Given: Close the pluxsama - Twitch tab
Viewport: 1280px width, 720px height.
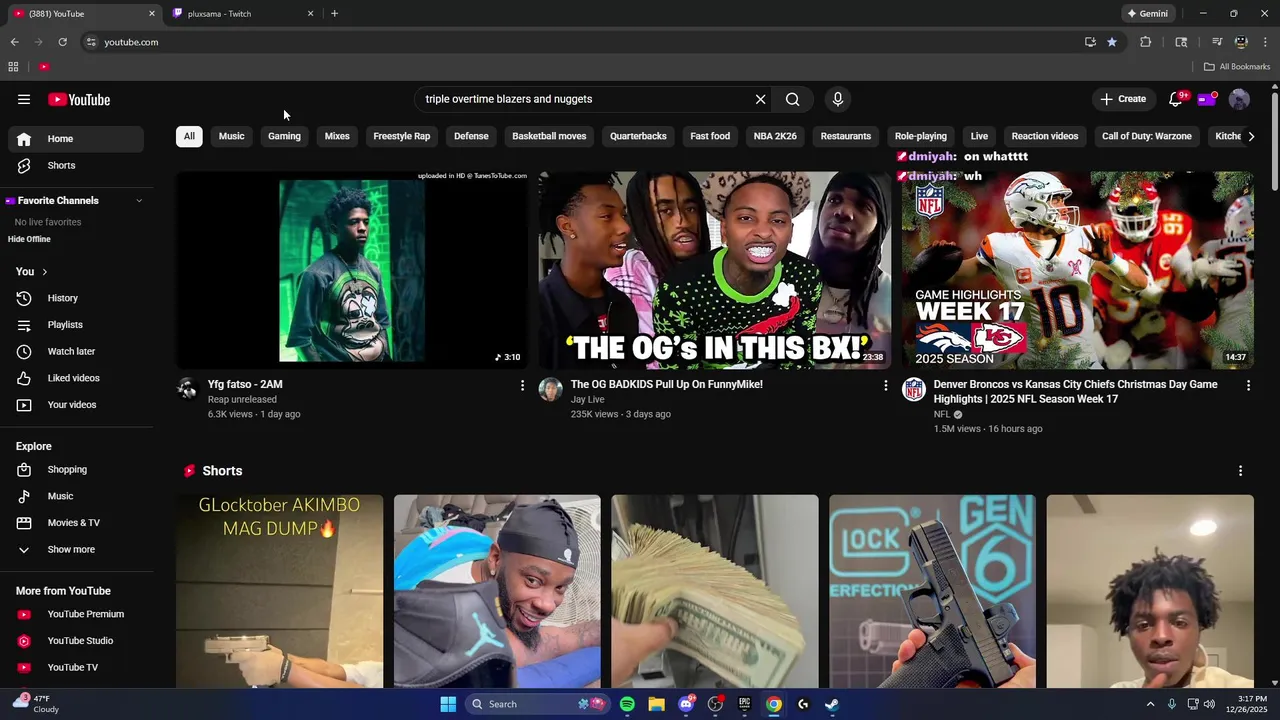Looking at the screenshot, I should (x=310, y=14).
